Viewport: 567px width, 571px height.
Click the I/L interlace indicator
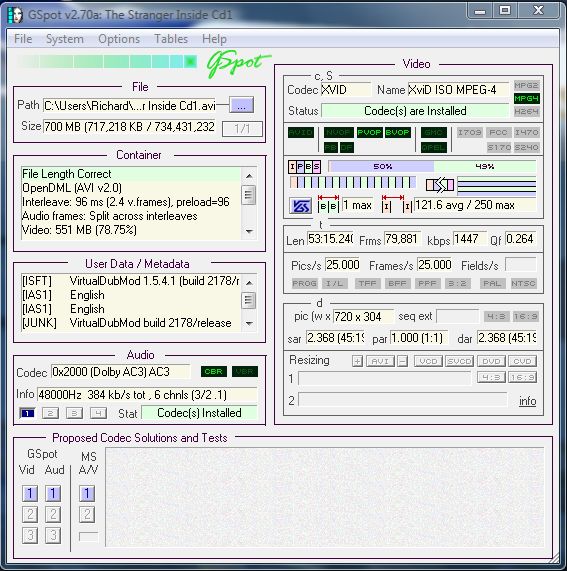click(334, 283)
